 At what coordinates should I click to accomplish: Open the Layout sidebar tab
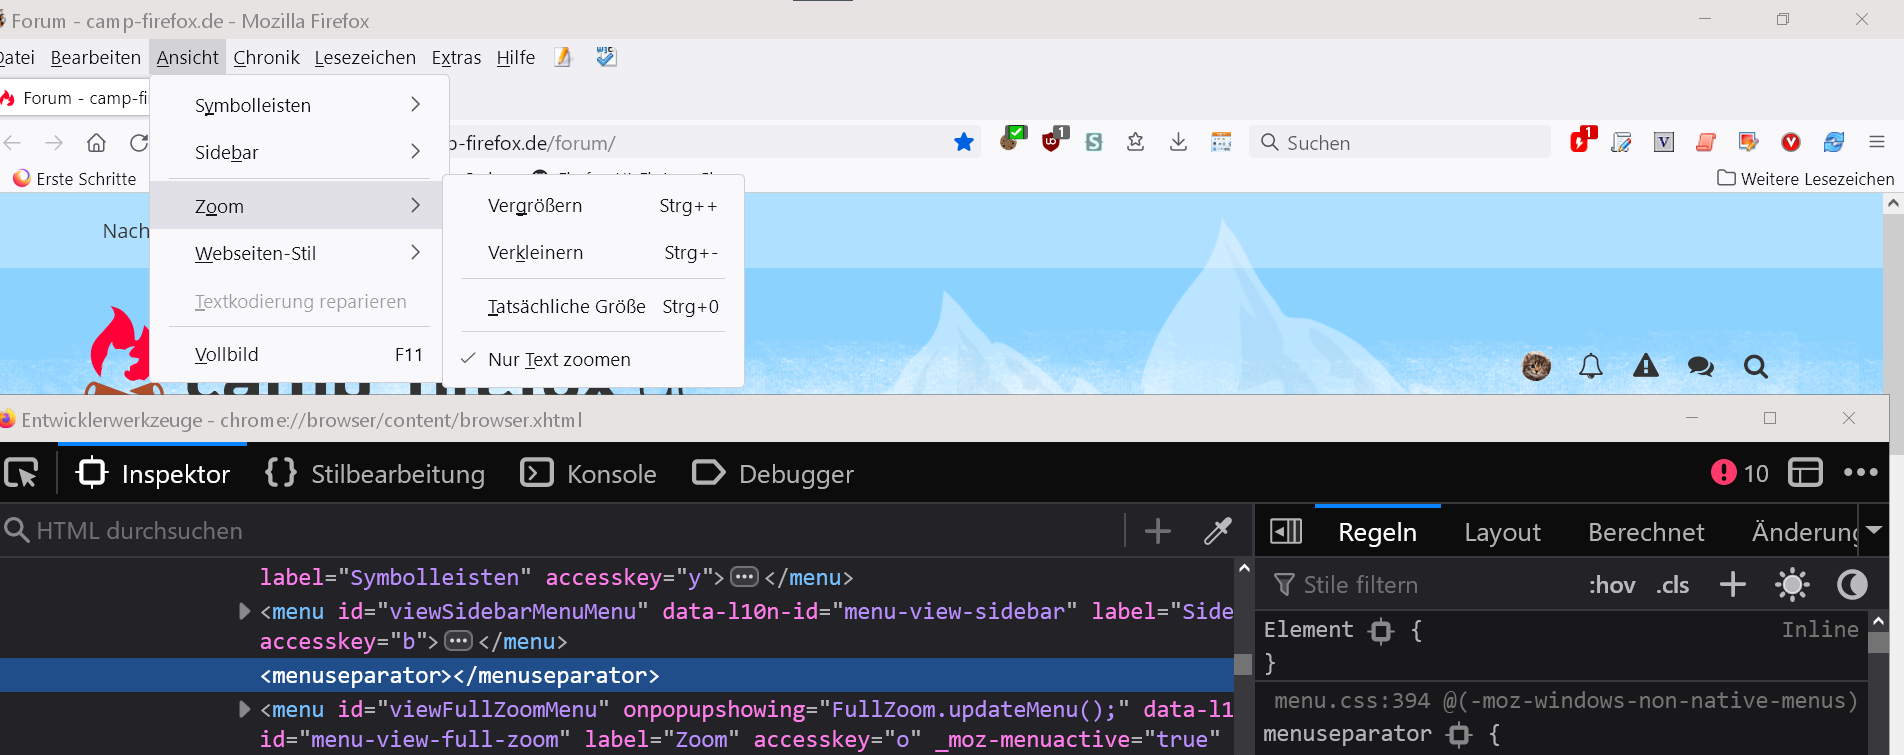pos(1502,532)
